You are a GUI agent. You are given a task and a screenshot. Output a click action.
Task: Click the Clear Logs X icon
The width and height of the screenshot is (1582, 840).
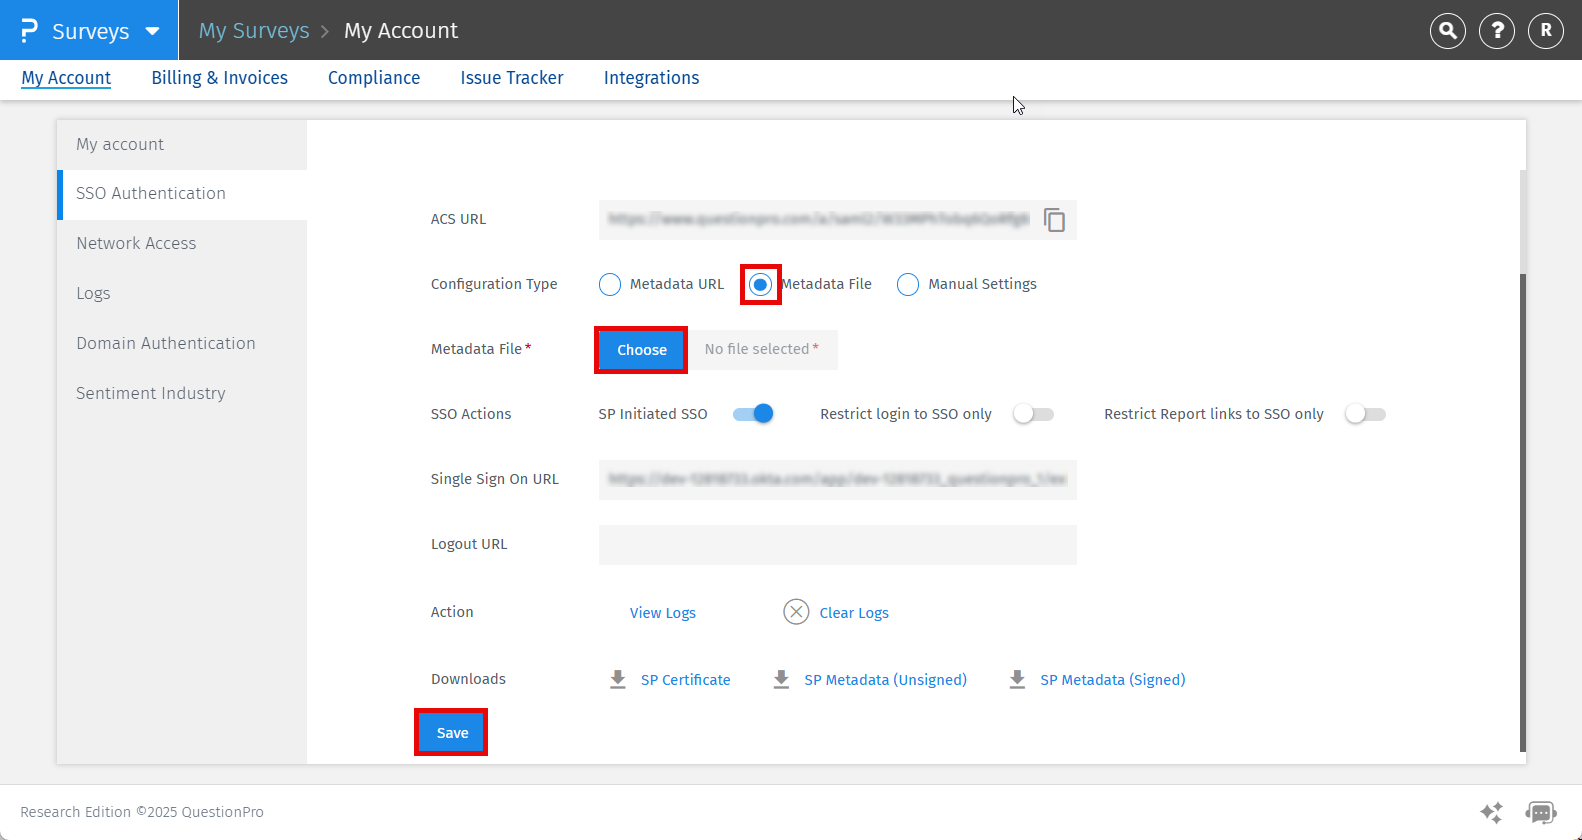click(x=796, y=612)
